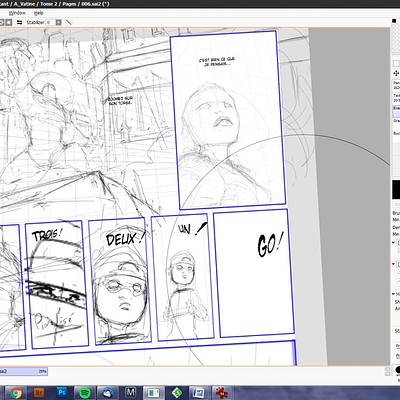Open the green spreadsheet app in taskbar
Screen dimensions: 400x400
point(154,393)
